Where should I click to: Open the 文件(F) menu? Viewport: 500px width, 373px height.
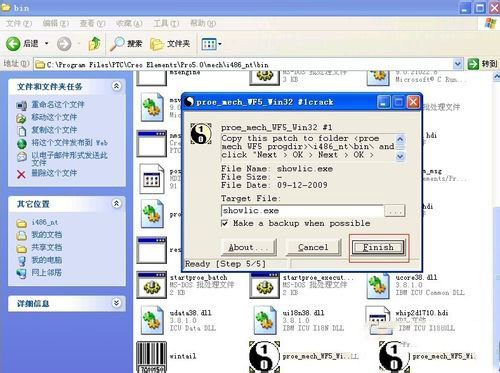tap(19, 23)
